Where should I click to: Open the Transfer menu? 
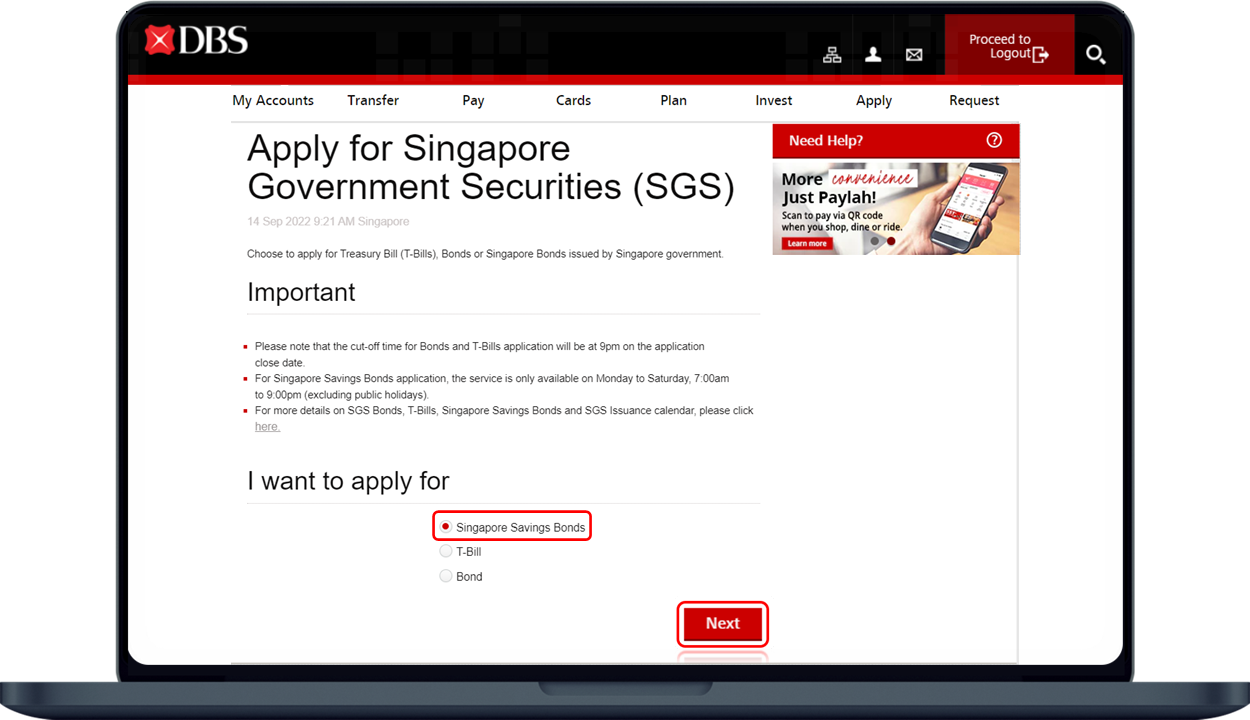pyautogui.click(x=373, y=100)
